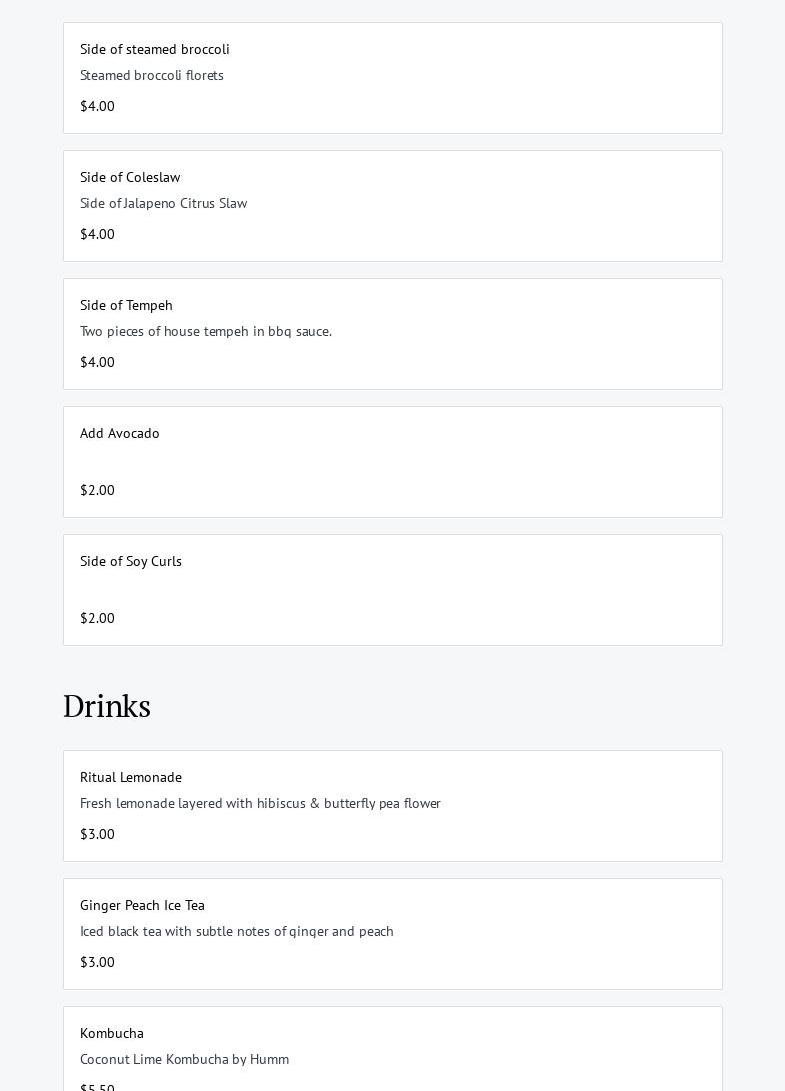785x1091 pixels.
Task: Click the Side of Jalapeno Citrus Slaw text
Action: pyautogui.click(x=163, y=203)
